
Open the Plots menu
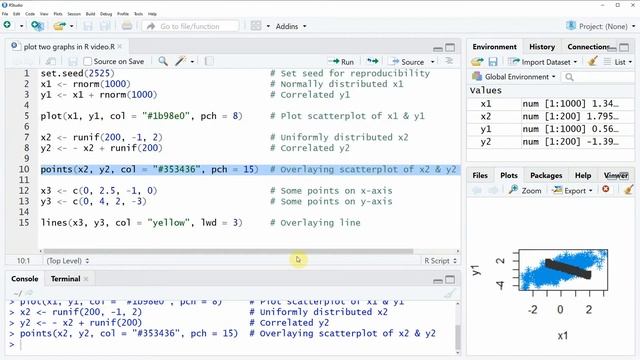point(58,14)
